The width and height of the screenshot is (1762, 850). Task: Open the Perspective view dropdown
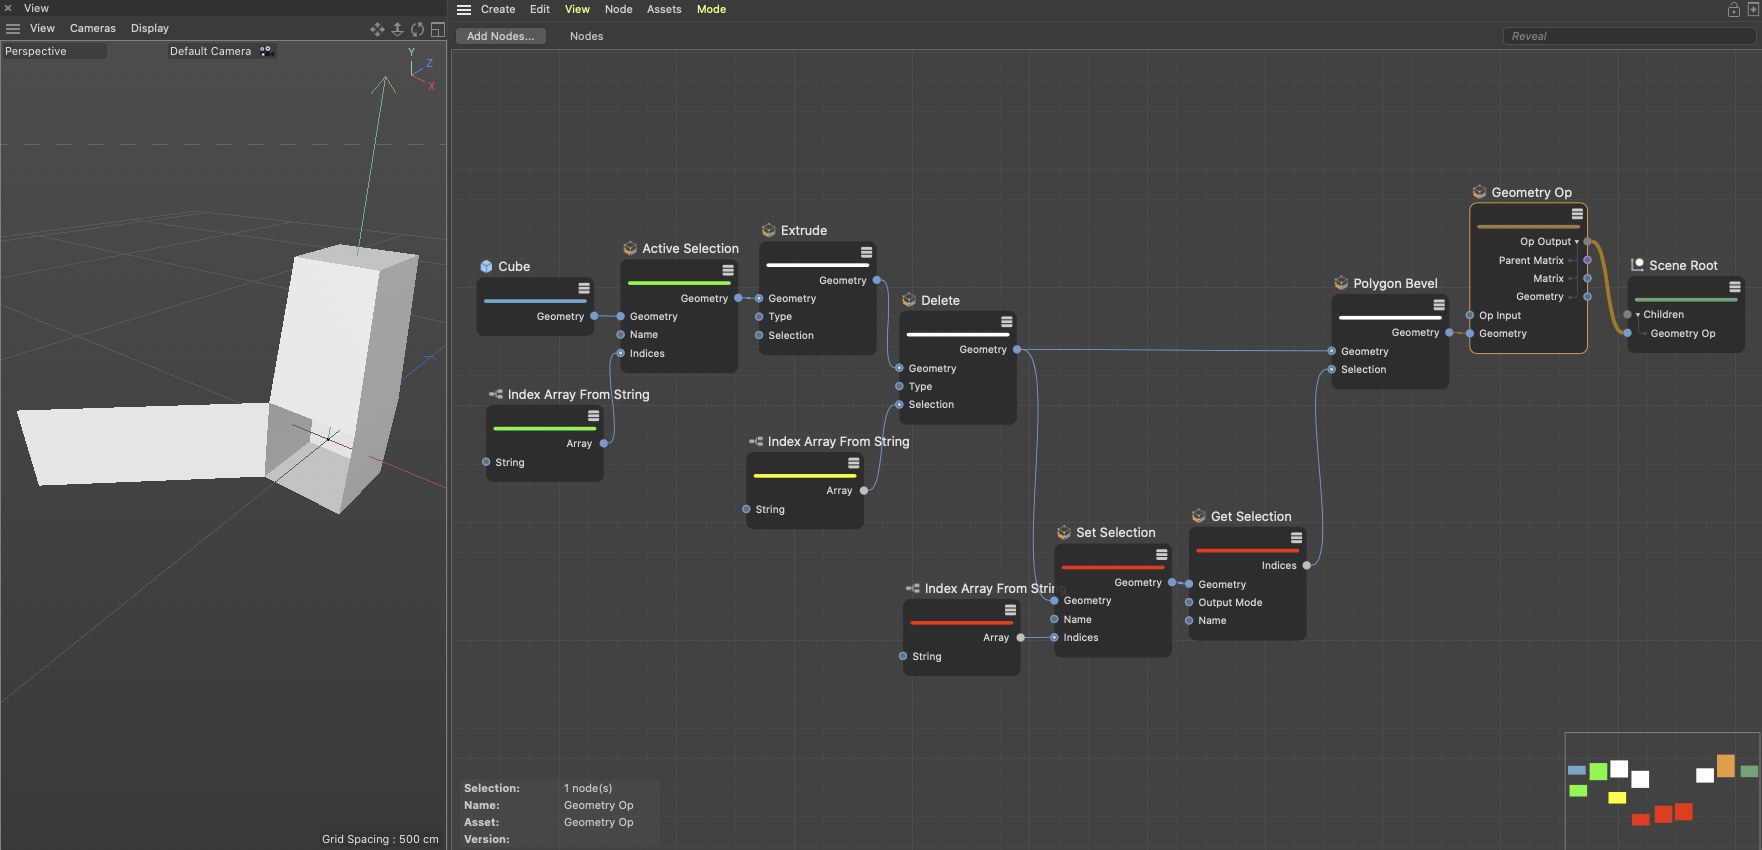coord(54,51)
